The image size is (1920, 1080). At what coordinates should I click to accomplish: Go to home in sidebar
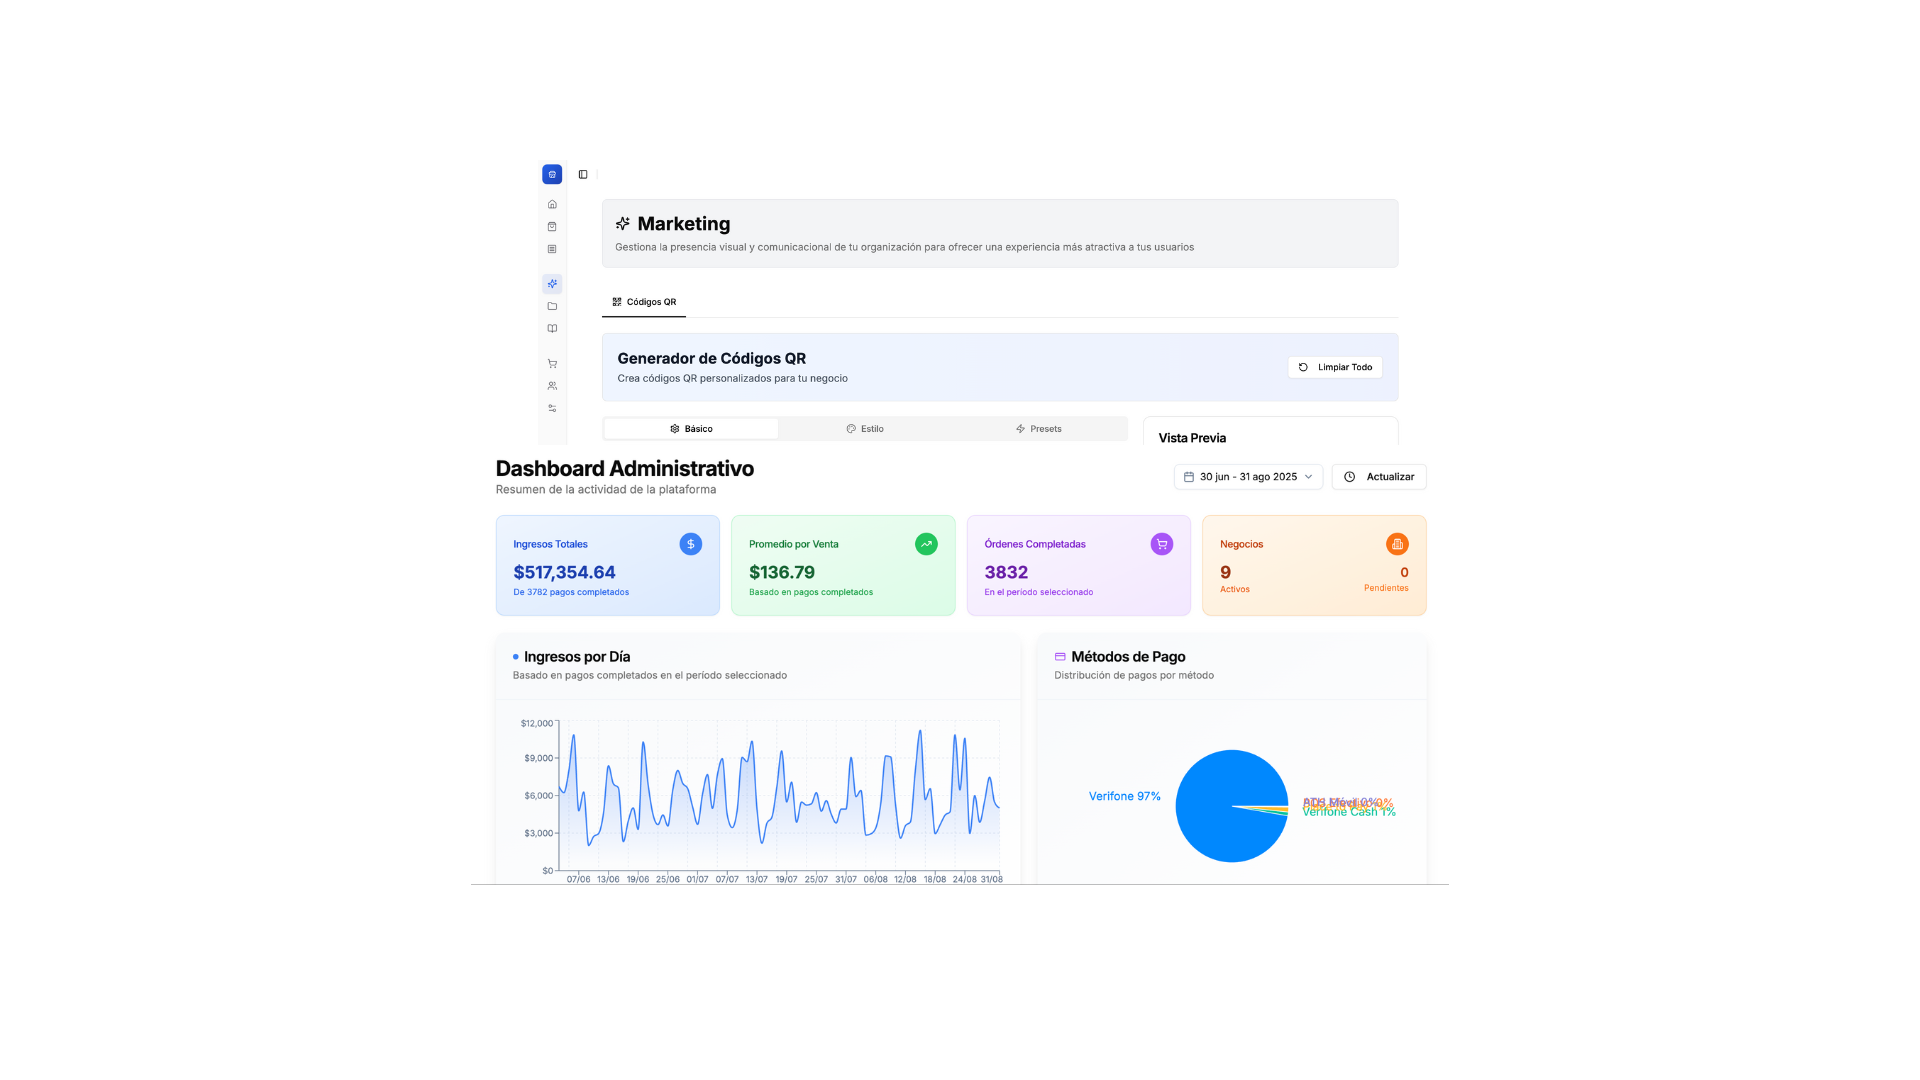(552, 204)
